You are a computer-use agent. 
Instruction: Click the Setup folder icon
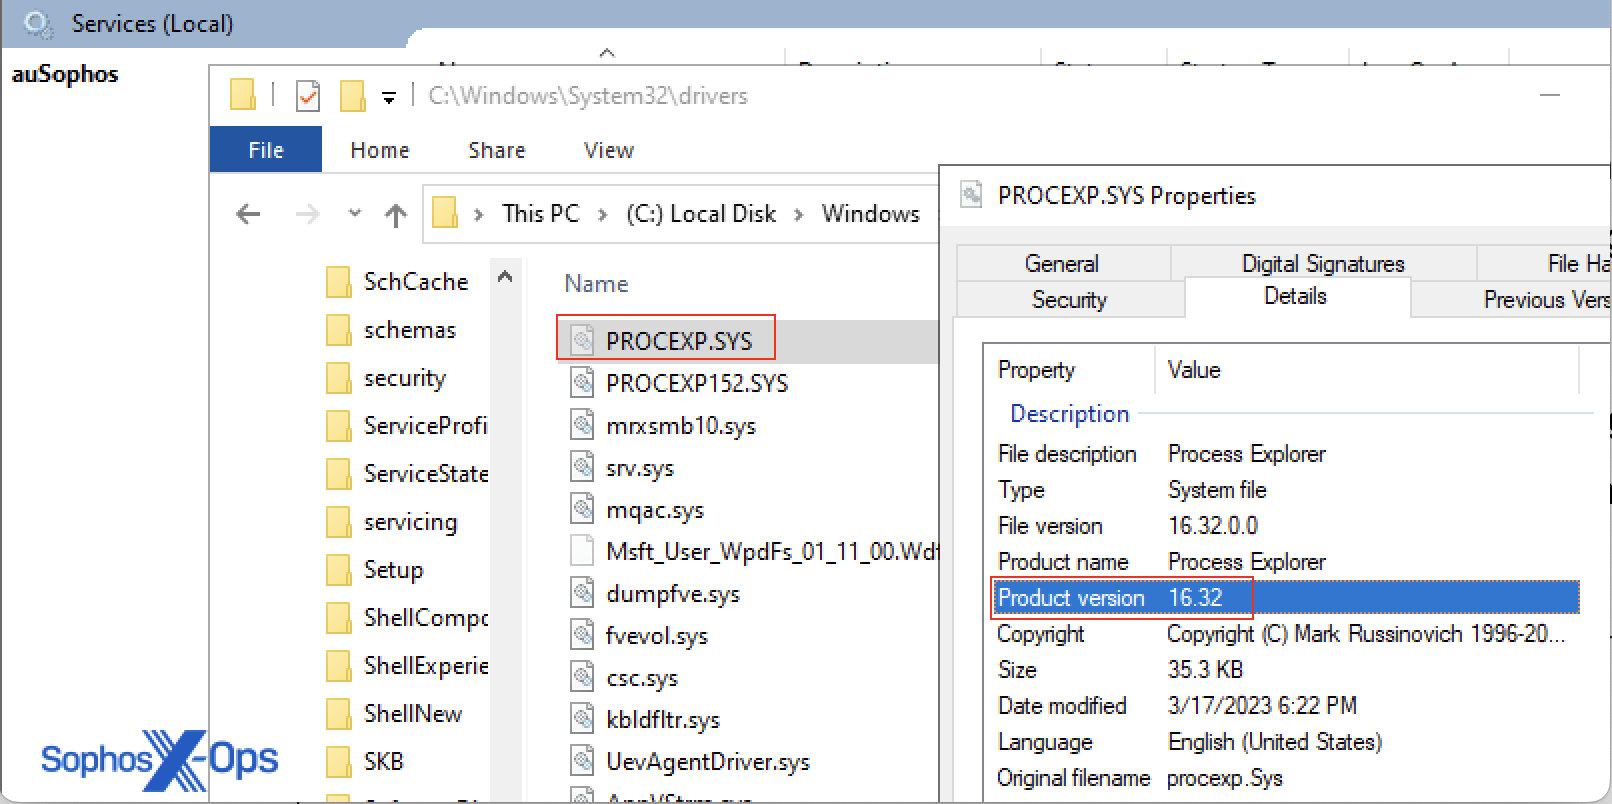[x=339, y=570]
